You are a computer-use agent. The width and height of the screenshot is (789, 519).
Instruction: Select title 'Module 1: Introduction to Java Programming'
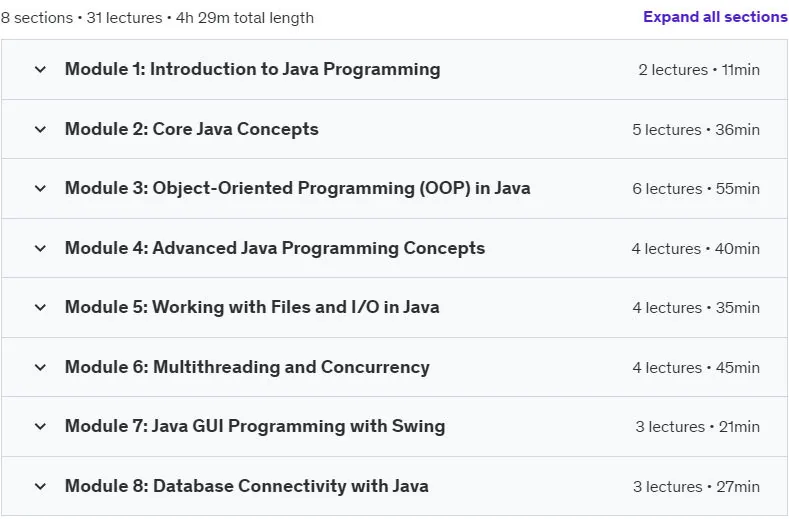coord(253,69)
